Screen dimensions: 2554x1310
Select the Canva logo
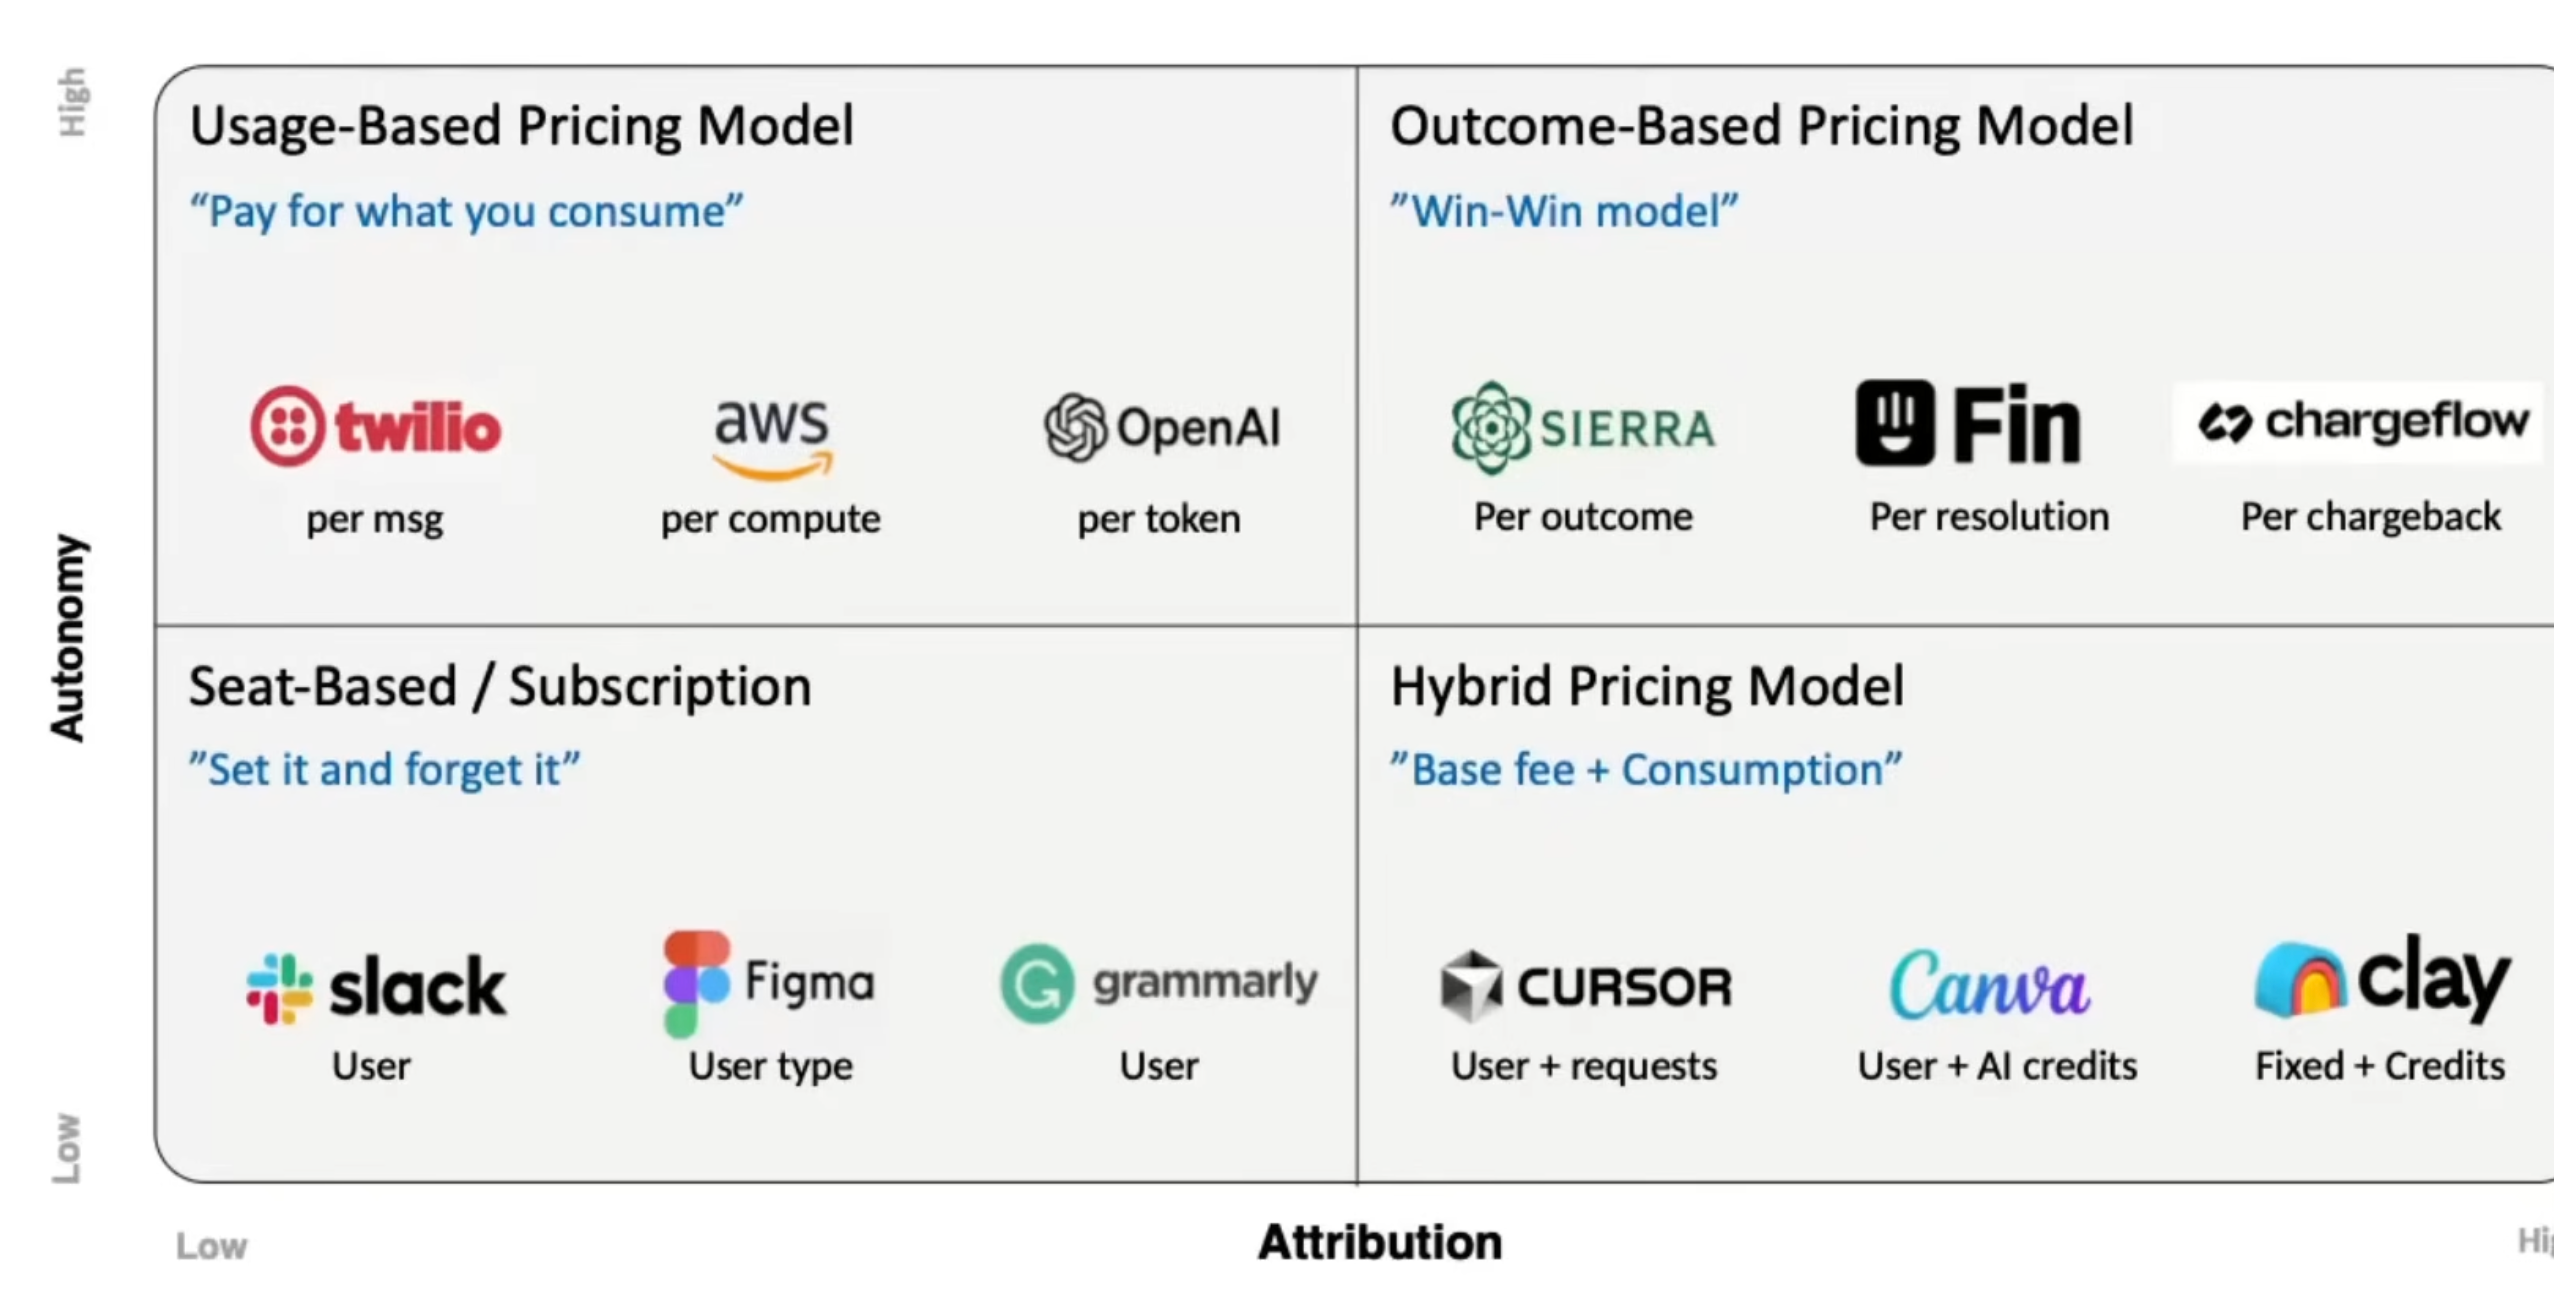[x=1989, y=984]
